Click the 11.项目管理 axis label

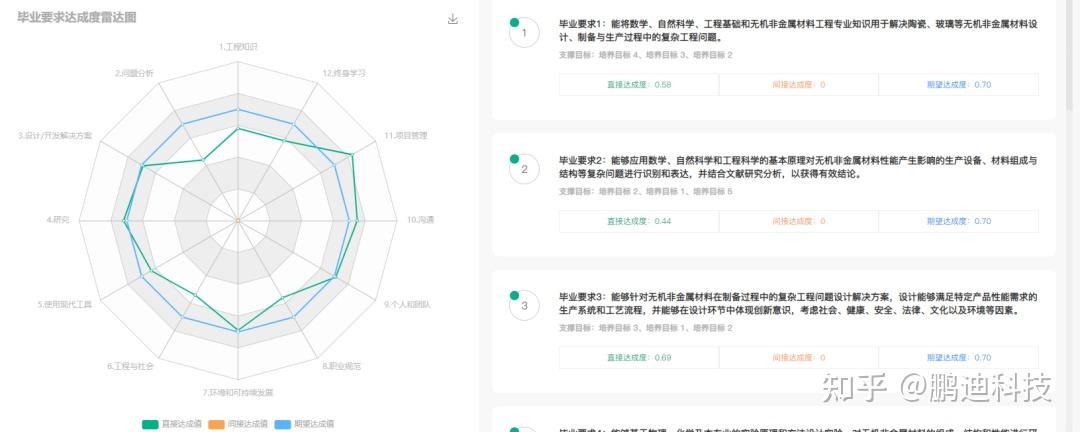pyautogui.click(x=406, y=135)
